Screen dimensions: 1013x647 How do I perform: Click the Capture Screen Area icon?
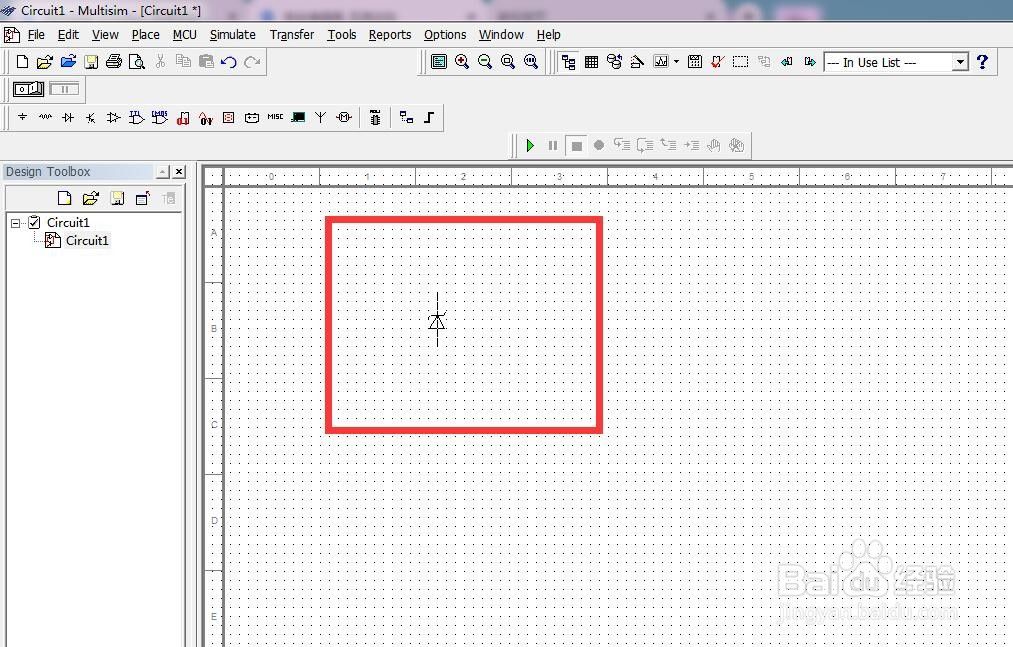[740, 62]
